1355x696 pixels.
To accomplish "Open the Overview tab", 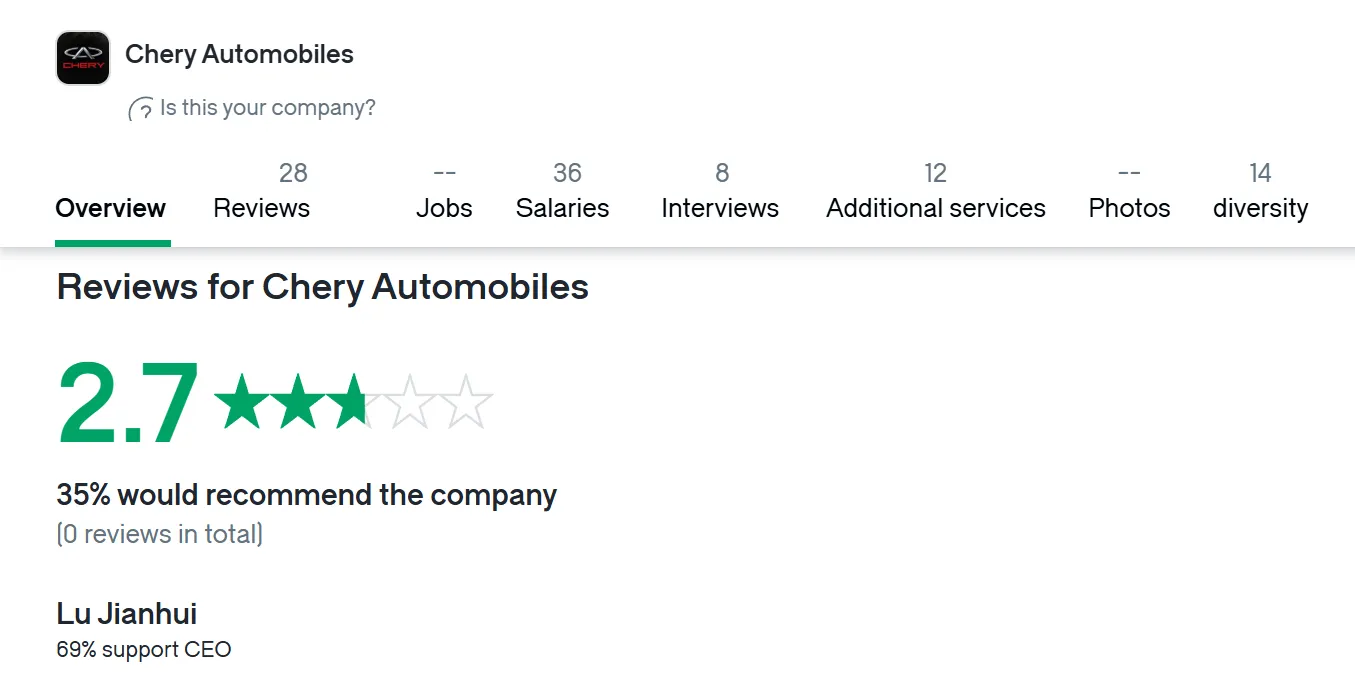I will 111,208.
